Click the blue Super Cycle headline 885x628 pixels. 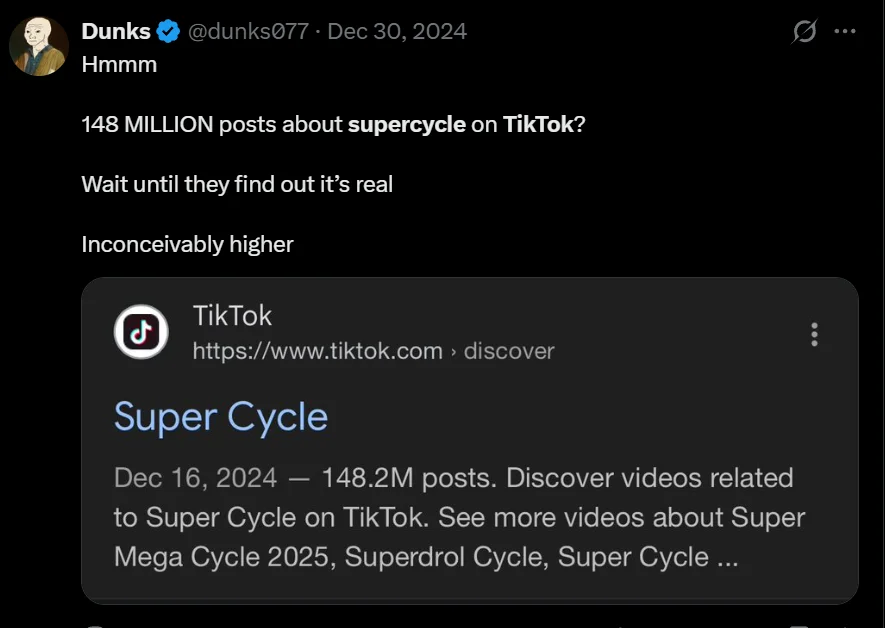[221, 416]
